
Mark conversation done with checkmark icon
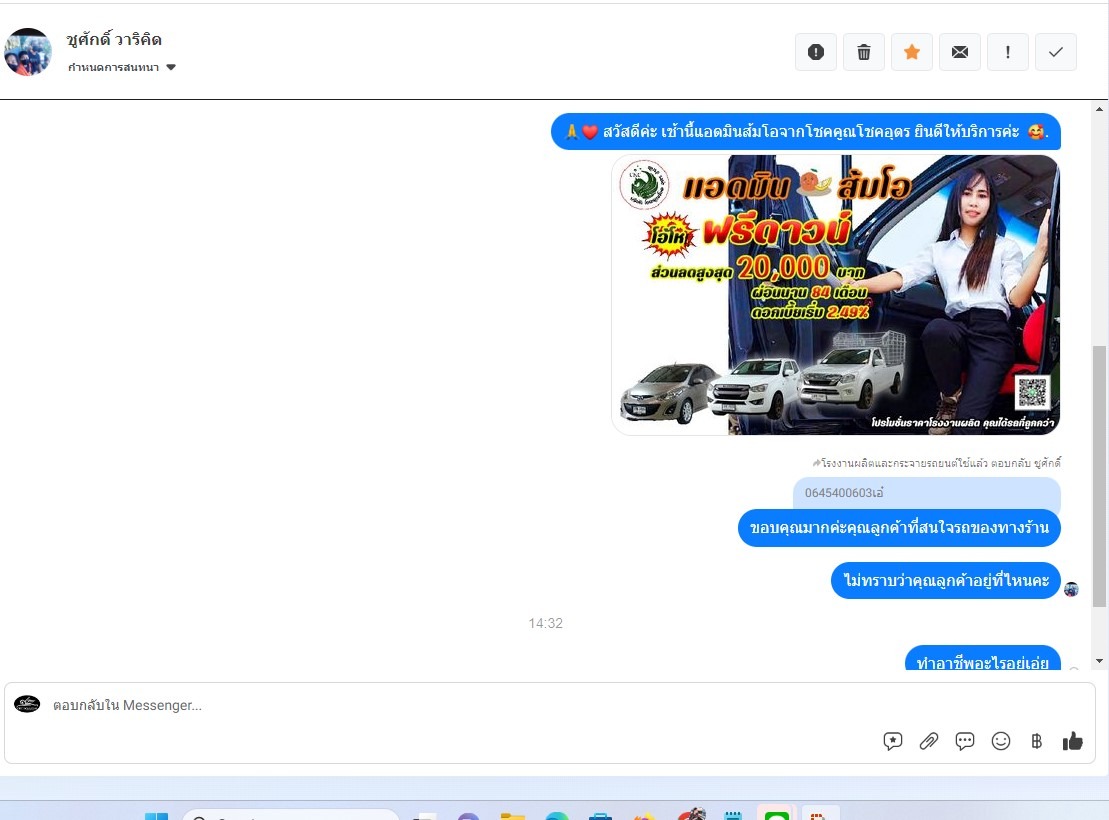1055,52
